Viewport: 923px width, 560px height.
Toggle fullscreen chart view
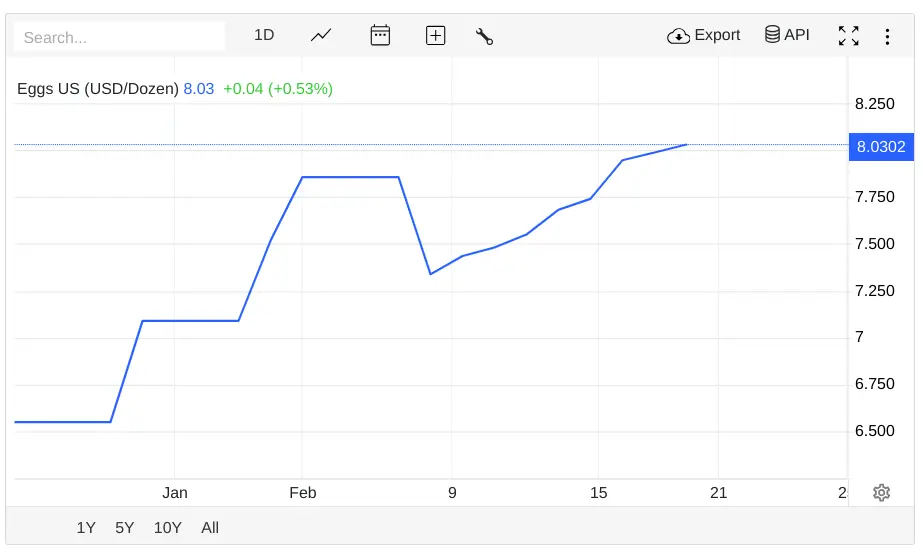(848, 36)
